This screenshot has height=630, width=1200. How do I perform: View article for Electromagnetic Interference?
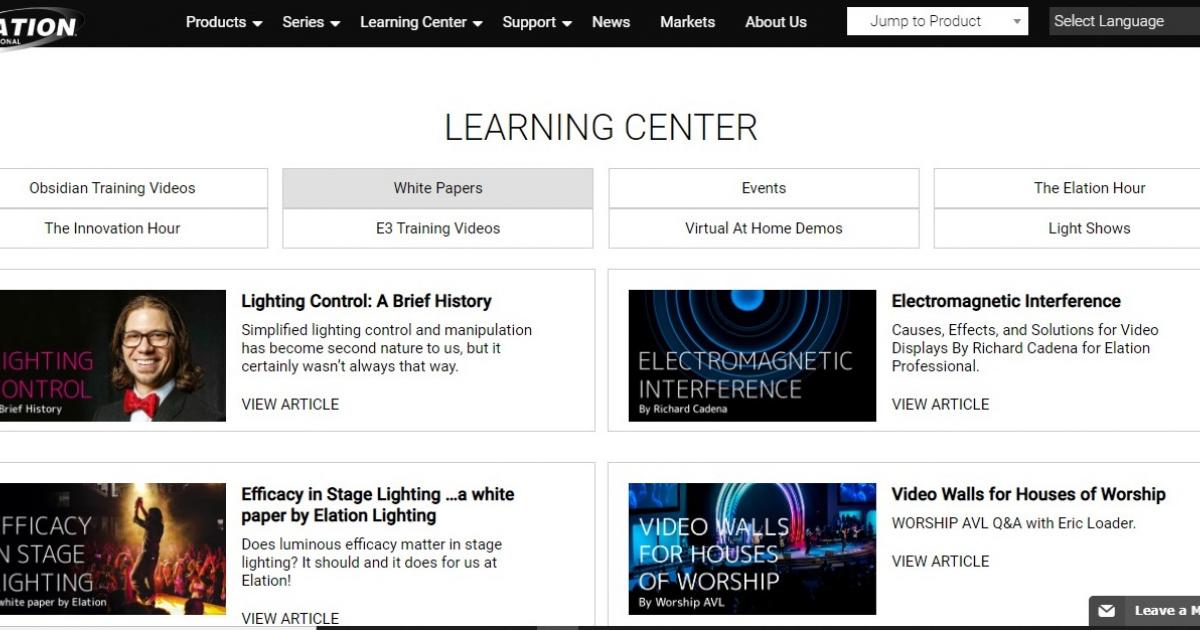click(x=940, y=404)
